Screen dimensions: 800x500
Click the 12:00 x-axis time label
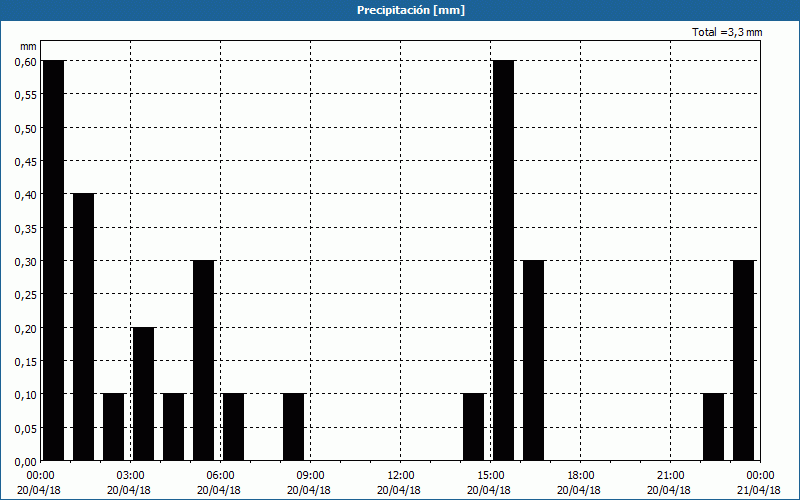(401, 476)
